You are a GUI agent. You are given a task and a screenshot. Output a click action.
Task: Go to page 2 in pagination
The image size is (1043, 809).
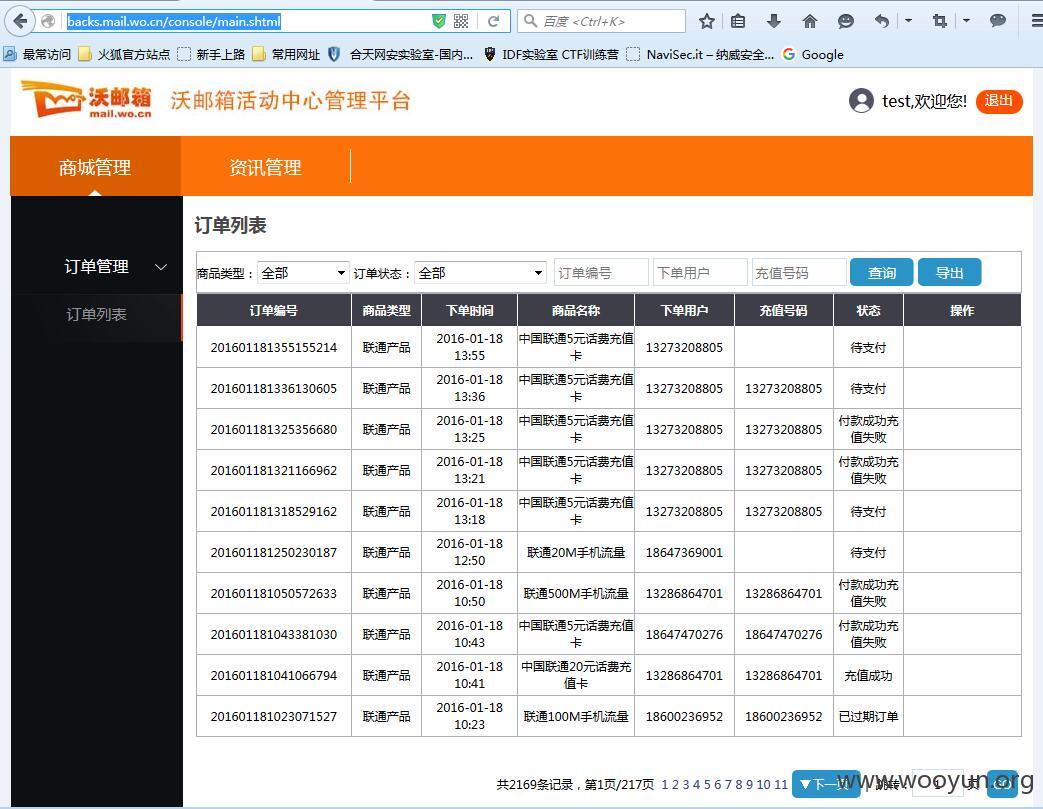coord(675,785)
